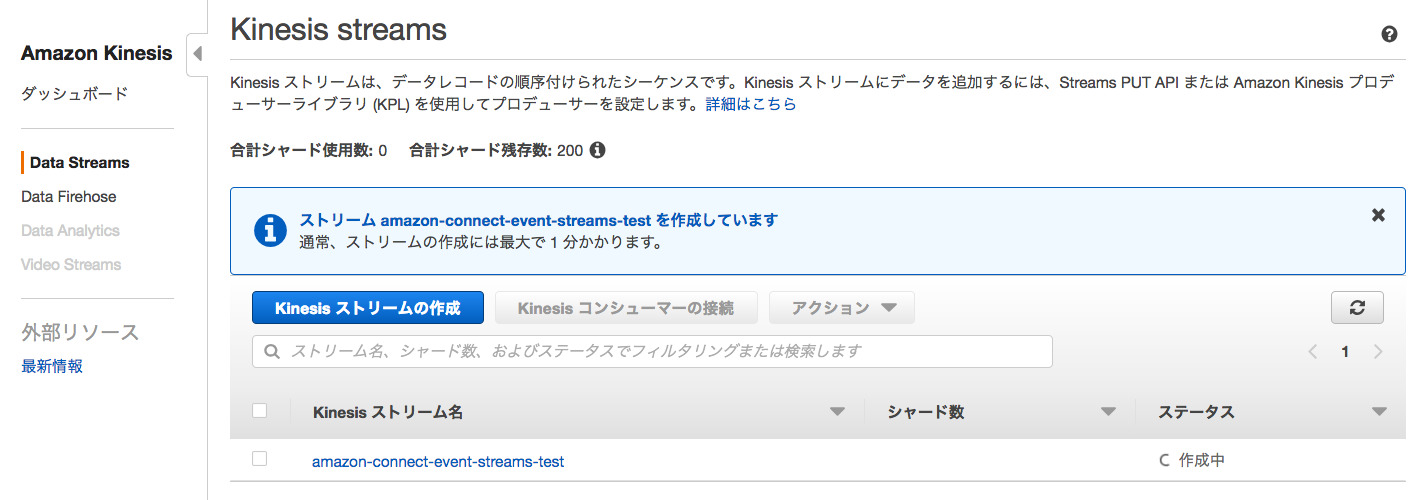Click the search magnifier icon

point(271,352)
